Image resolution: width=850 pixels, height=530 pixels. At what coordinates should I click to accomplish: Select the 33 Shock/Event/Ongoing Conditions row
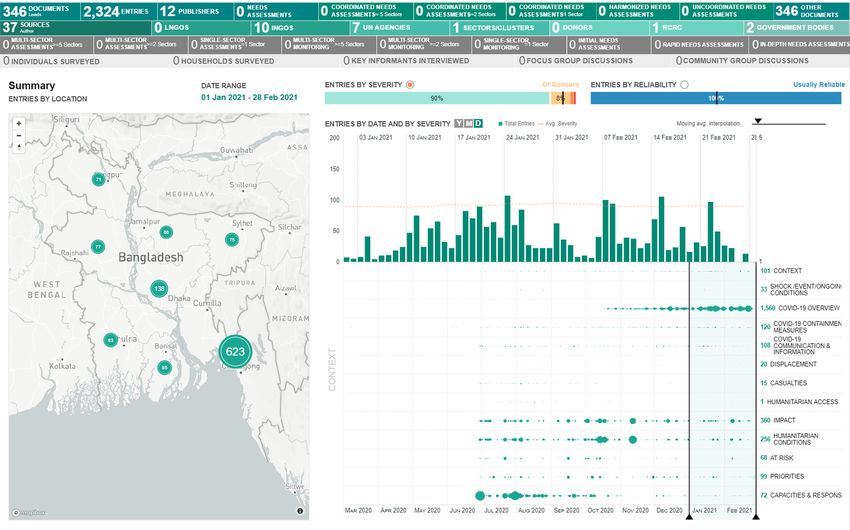[x=801, y=289]
